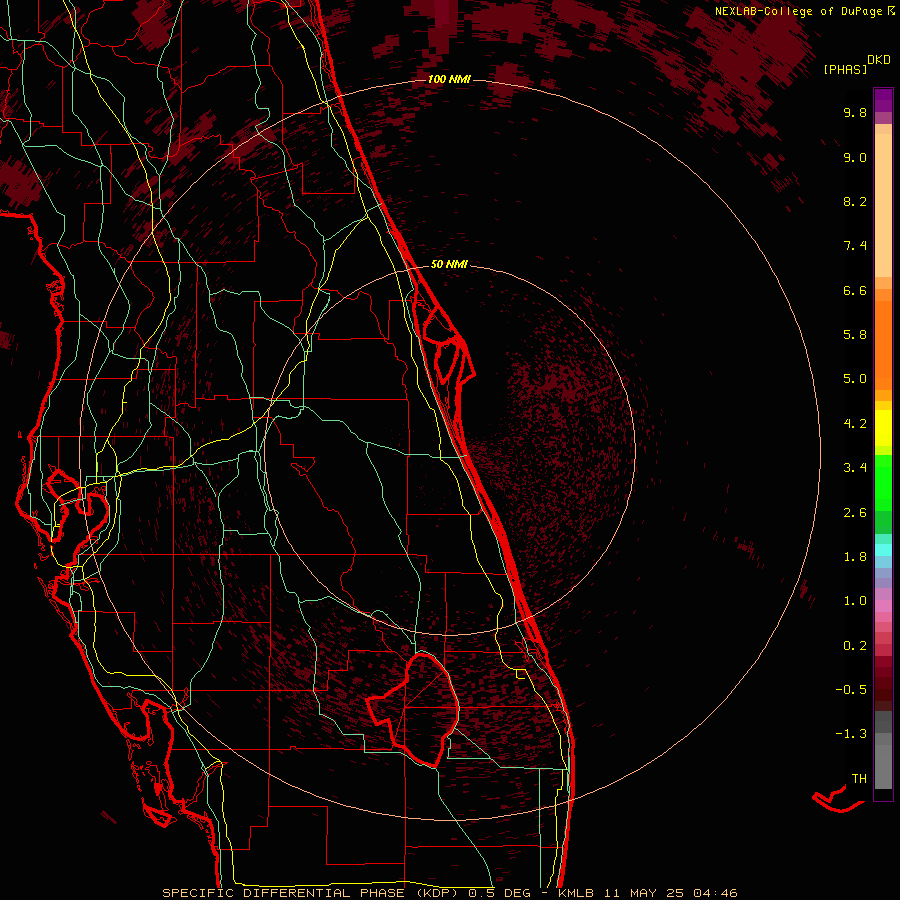The image size is (900, 900).
Task: Click the TH label beside the color bar
Action: [x=859, y=779]
